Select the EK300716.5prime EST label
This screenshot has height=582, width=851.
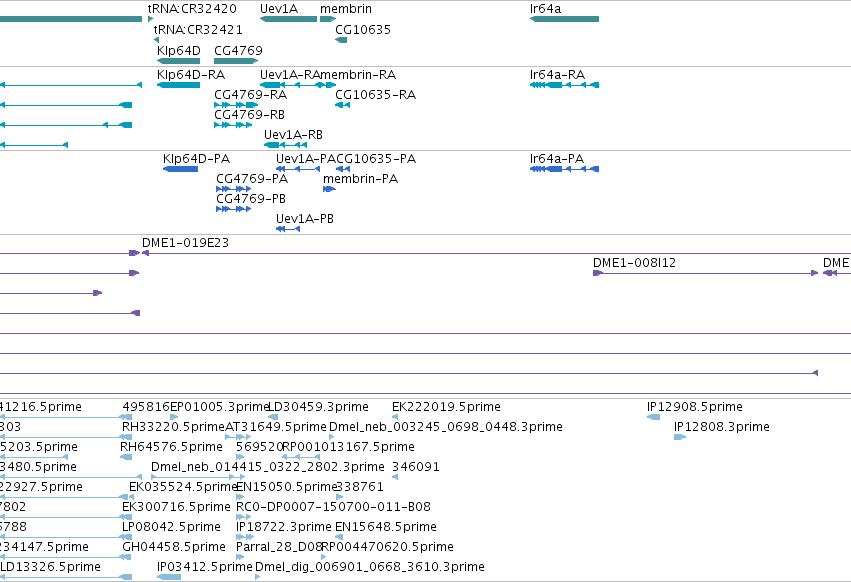[x=176, y=508]
